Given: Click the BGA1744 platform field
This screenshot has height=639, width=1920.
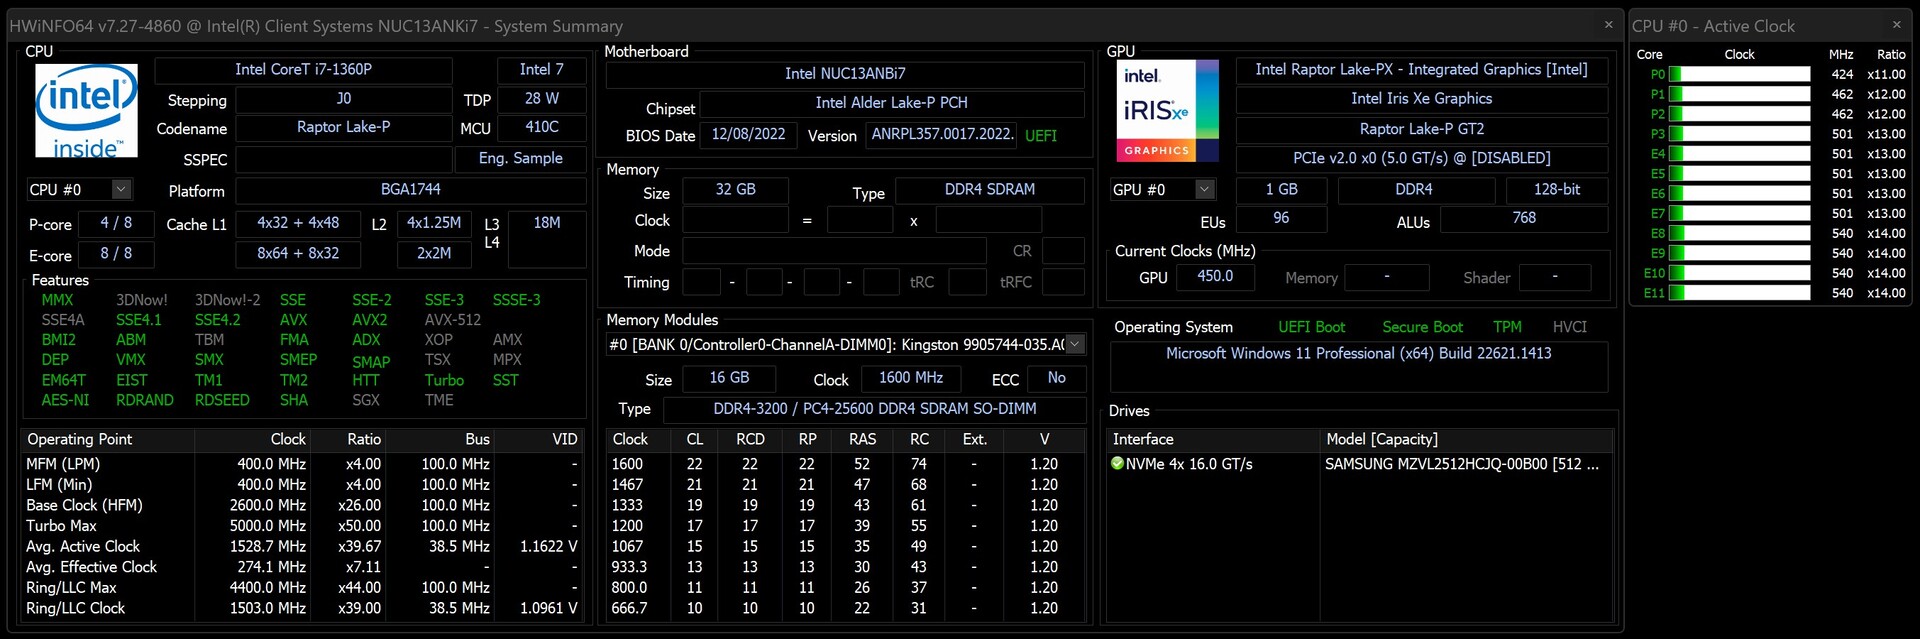Looking at the screenshot, I should [411, 190].
